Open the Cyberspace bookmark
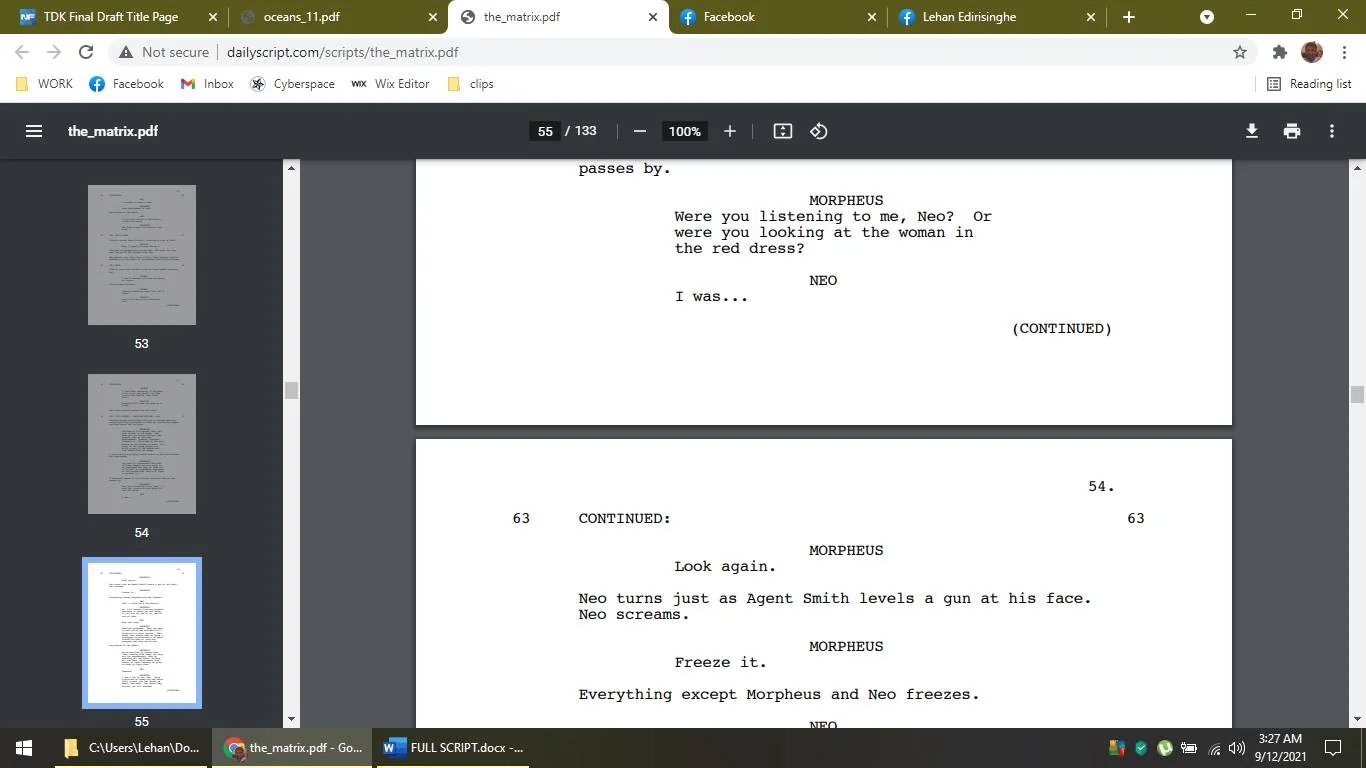The width and height of the screenshot is (1366, 768). 293,84
